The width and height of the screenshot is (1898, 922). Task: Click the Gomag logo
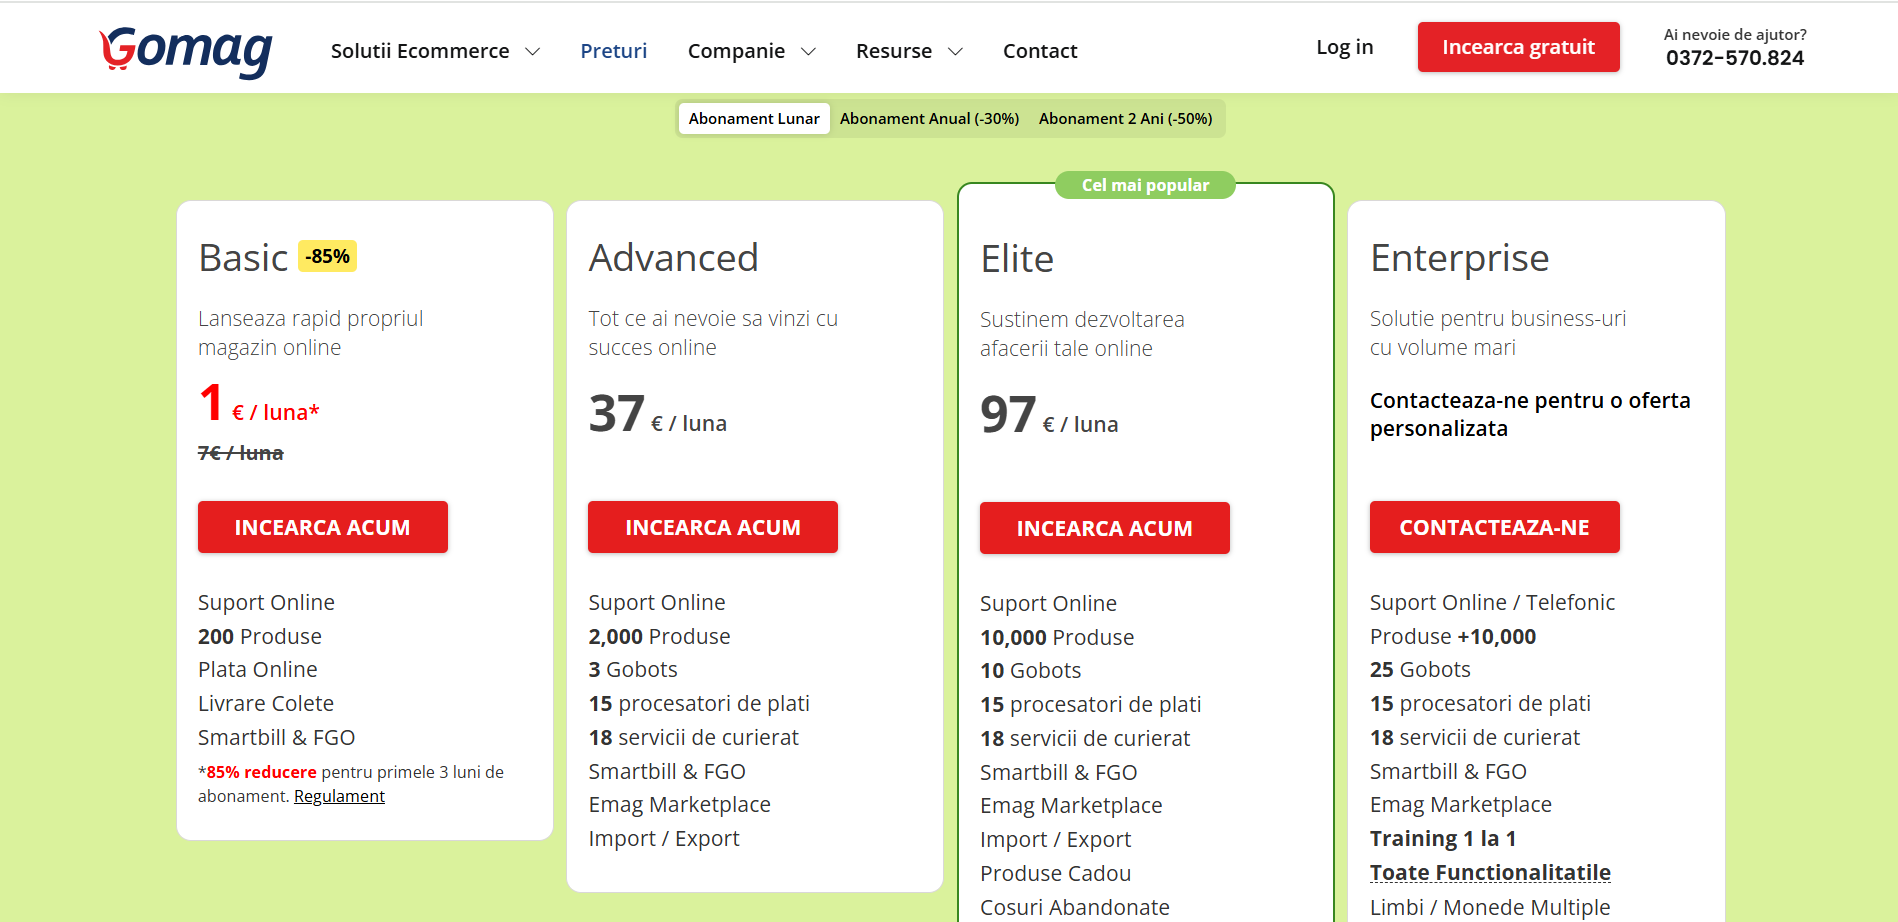186,50
